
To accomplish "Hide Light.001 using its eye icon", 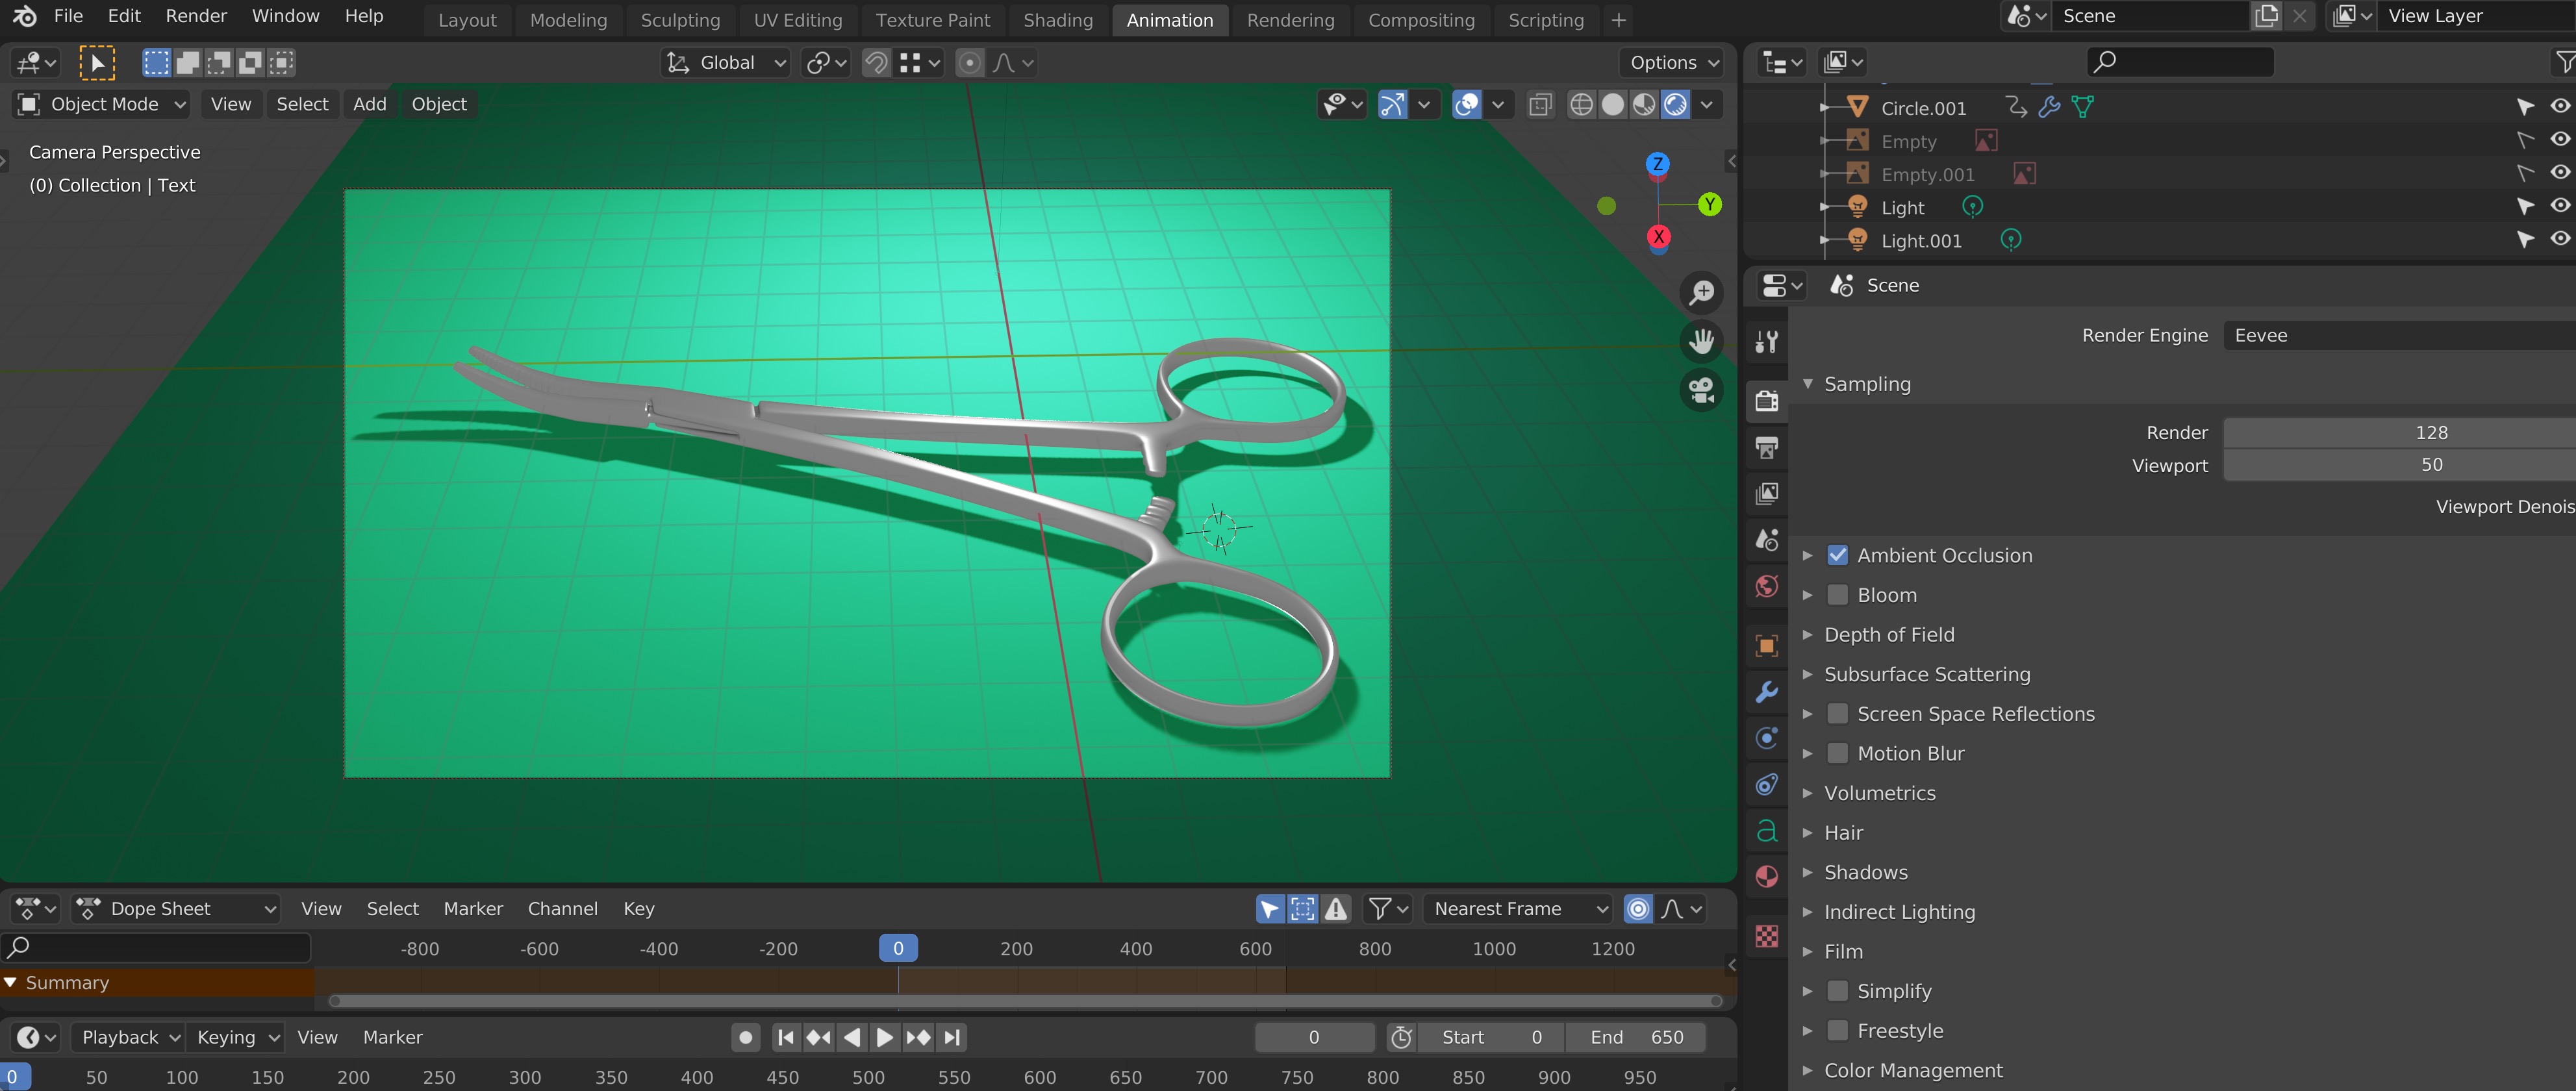I will [2560, 239].
